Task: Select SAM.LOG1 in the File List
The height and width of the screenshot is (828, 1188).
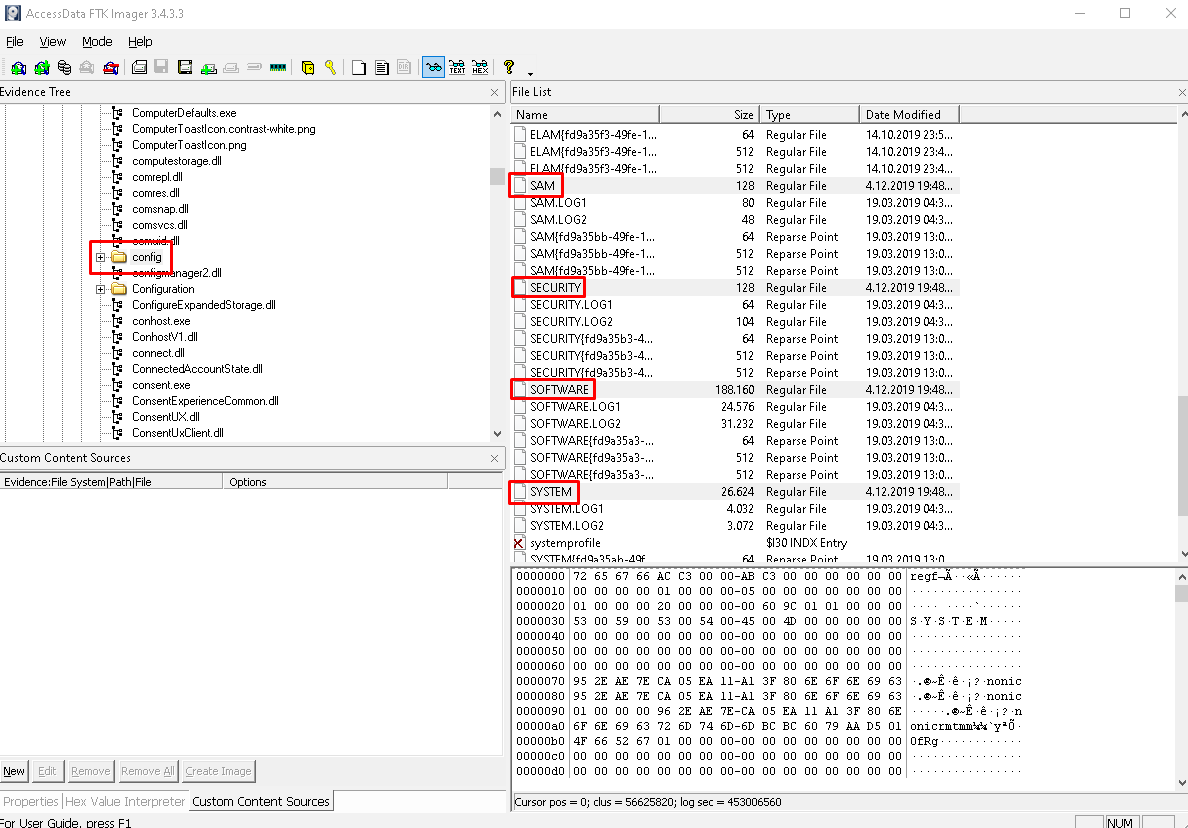Action: [x=558, y=203]
